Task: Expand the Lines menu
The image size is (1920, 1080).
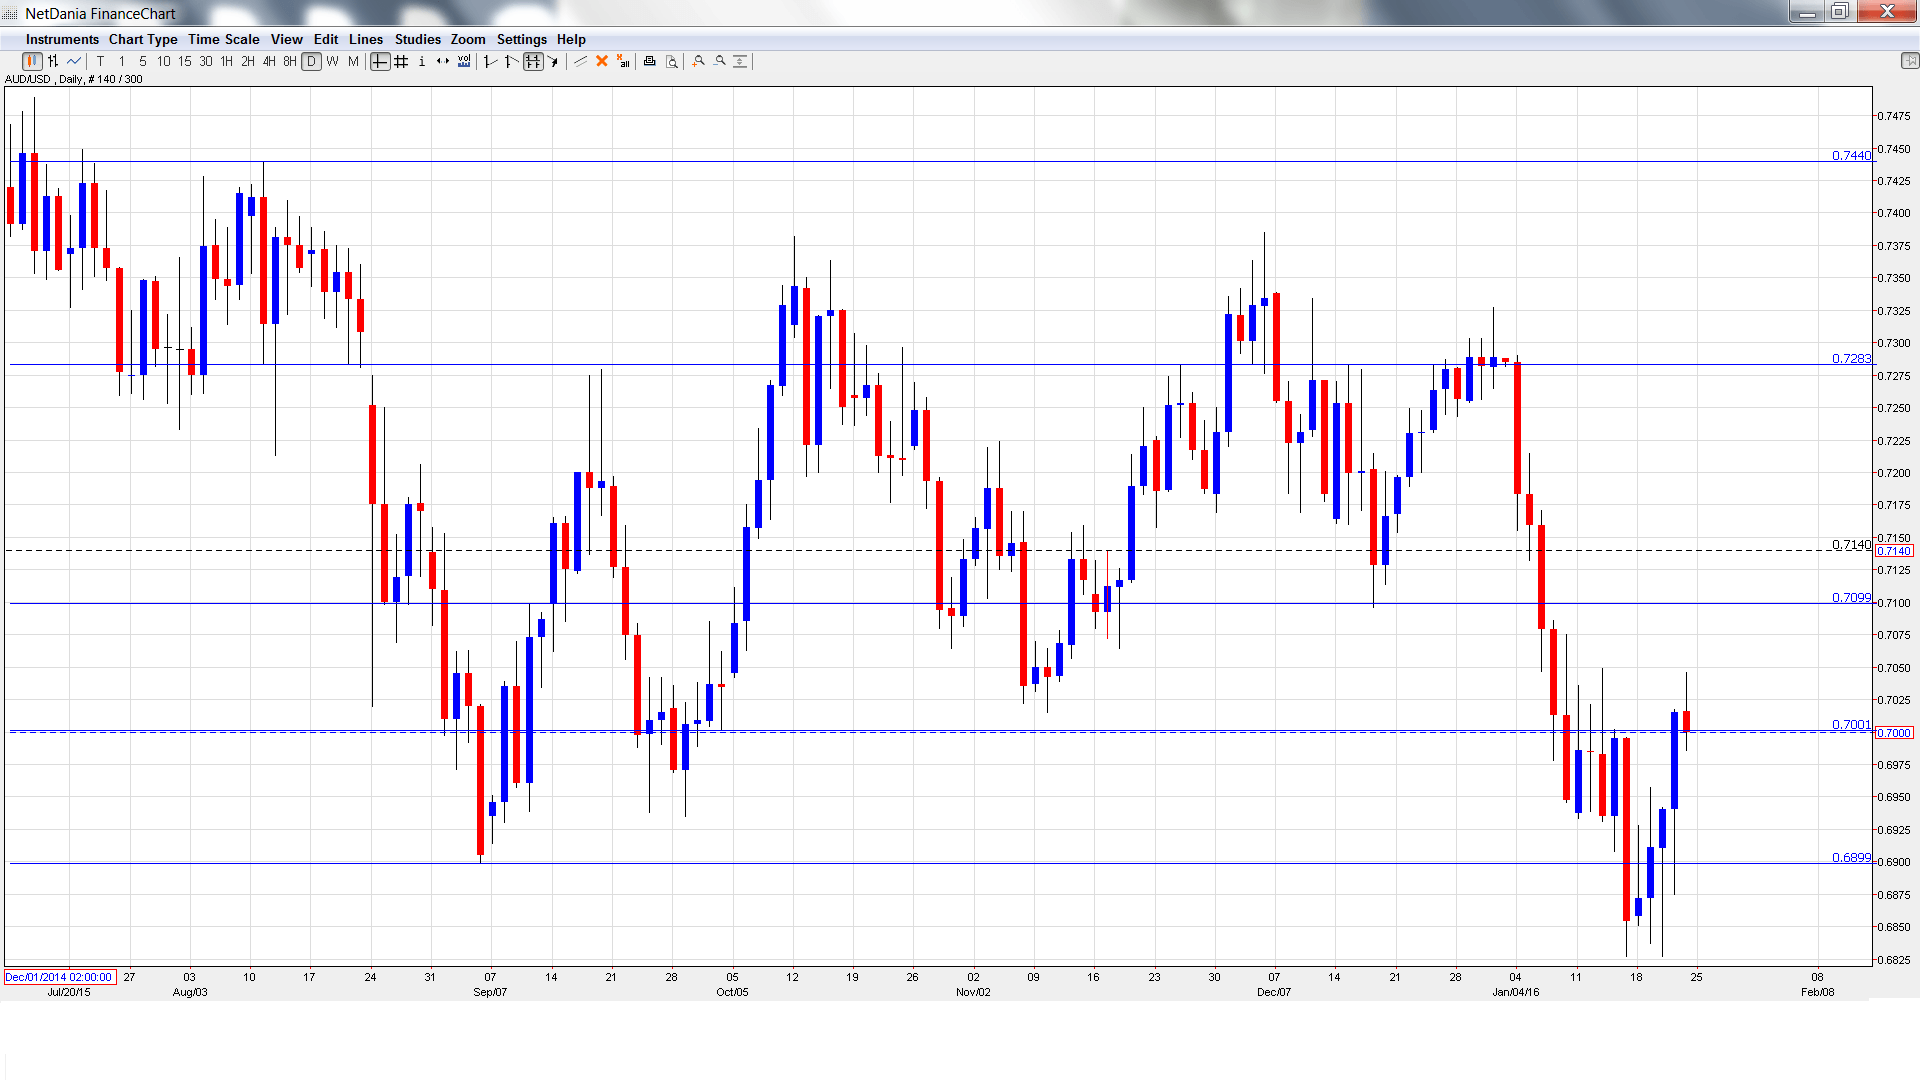Action: coord(365,39)
